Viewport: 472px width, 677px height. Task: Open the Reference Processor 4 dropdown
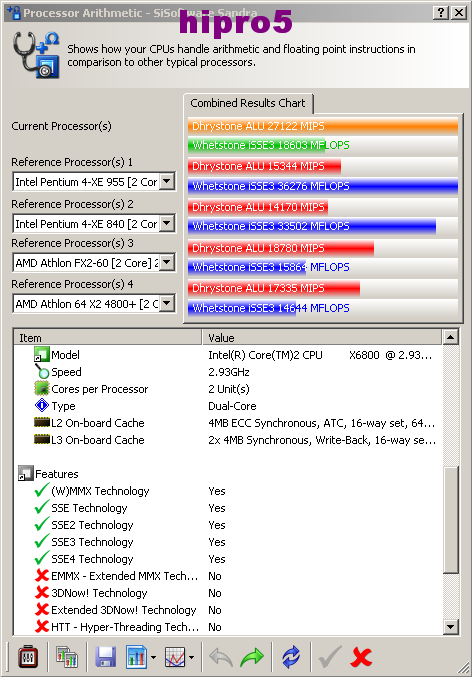[x=167, y=303]
